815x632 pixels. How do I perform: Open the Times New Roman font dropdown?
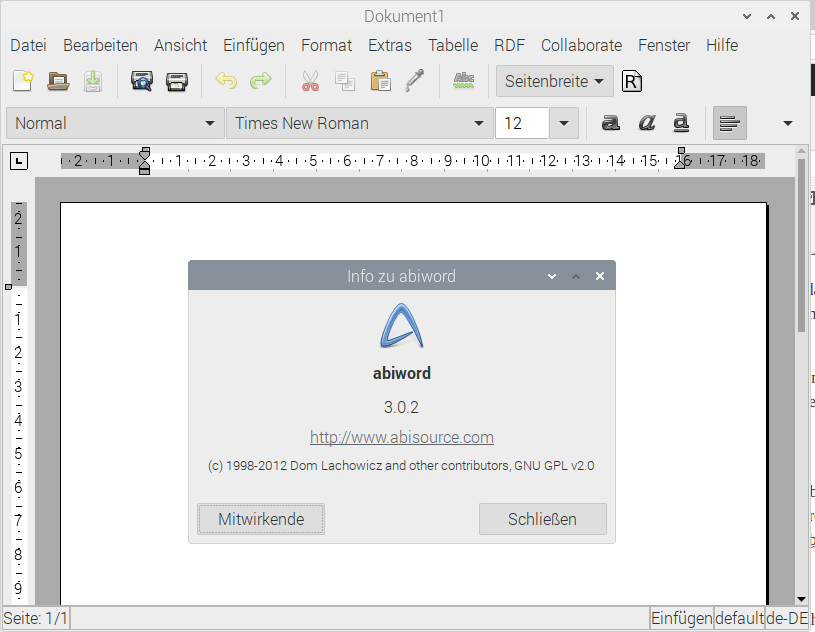360,123
